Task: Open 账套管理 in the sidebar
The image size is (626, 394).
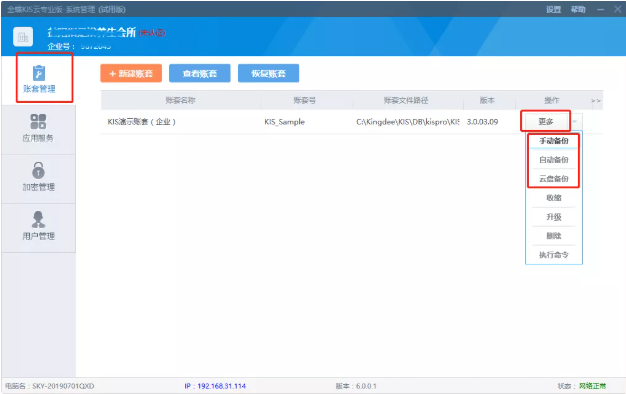Action: (x=39, y=79)
